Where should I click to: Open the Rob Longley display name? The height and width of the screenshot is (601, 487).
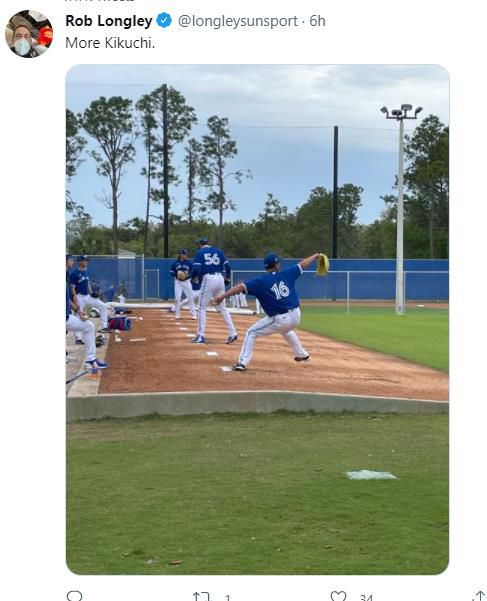(x=109, y=21)
